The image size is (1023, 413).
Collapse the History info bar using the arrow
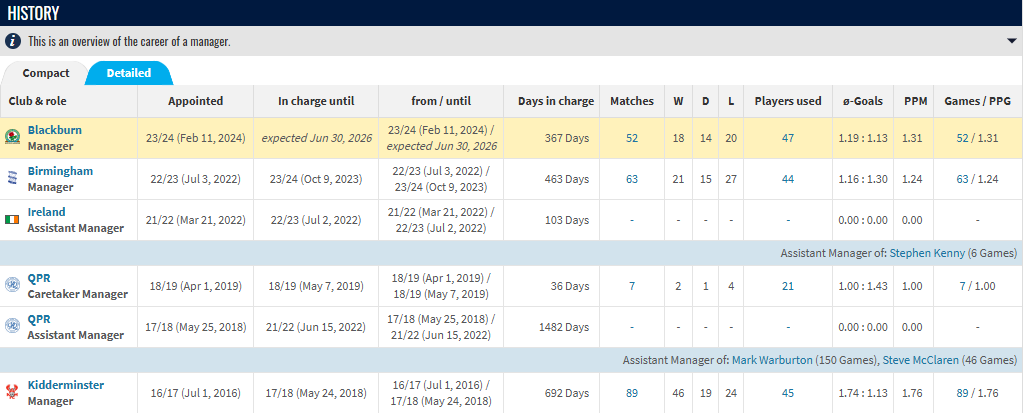[x=1011, y=41]
